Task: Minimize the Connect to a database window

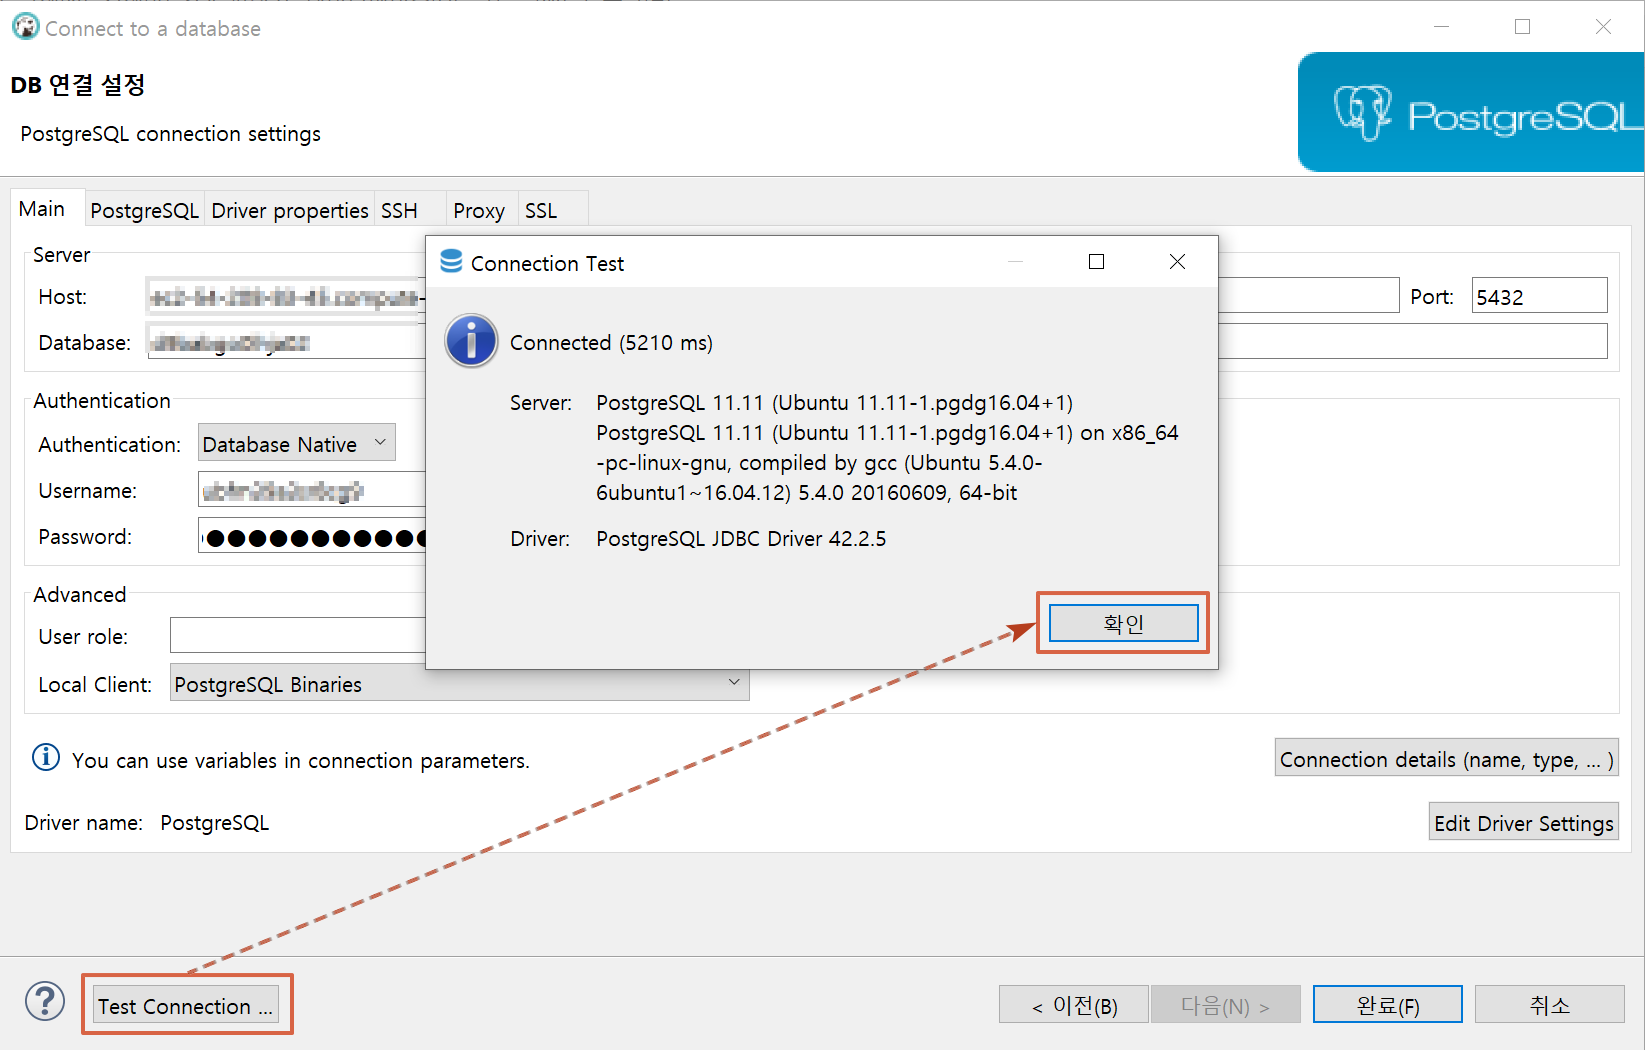Action: pyautogui.click(x=1441, y=27)
